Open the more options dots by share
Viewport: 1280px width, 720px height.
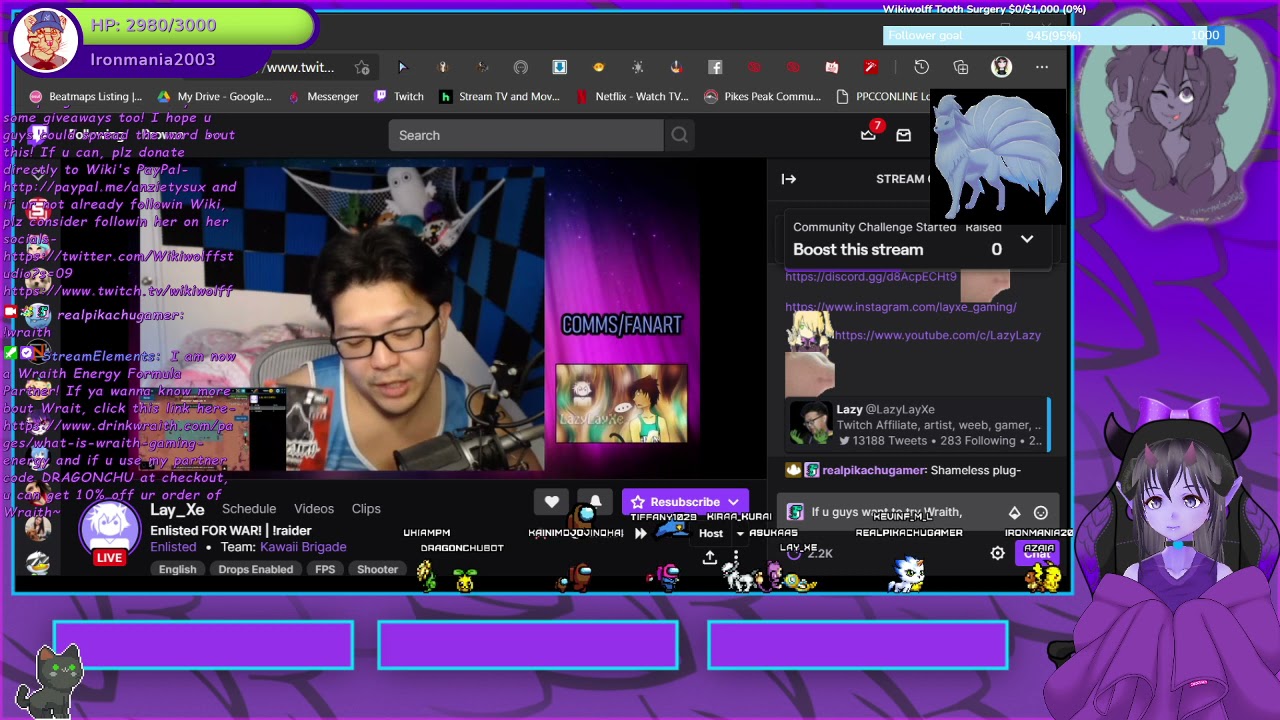coord(736,556)
